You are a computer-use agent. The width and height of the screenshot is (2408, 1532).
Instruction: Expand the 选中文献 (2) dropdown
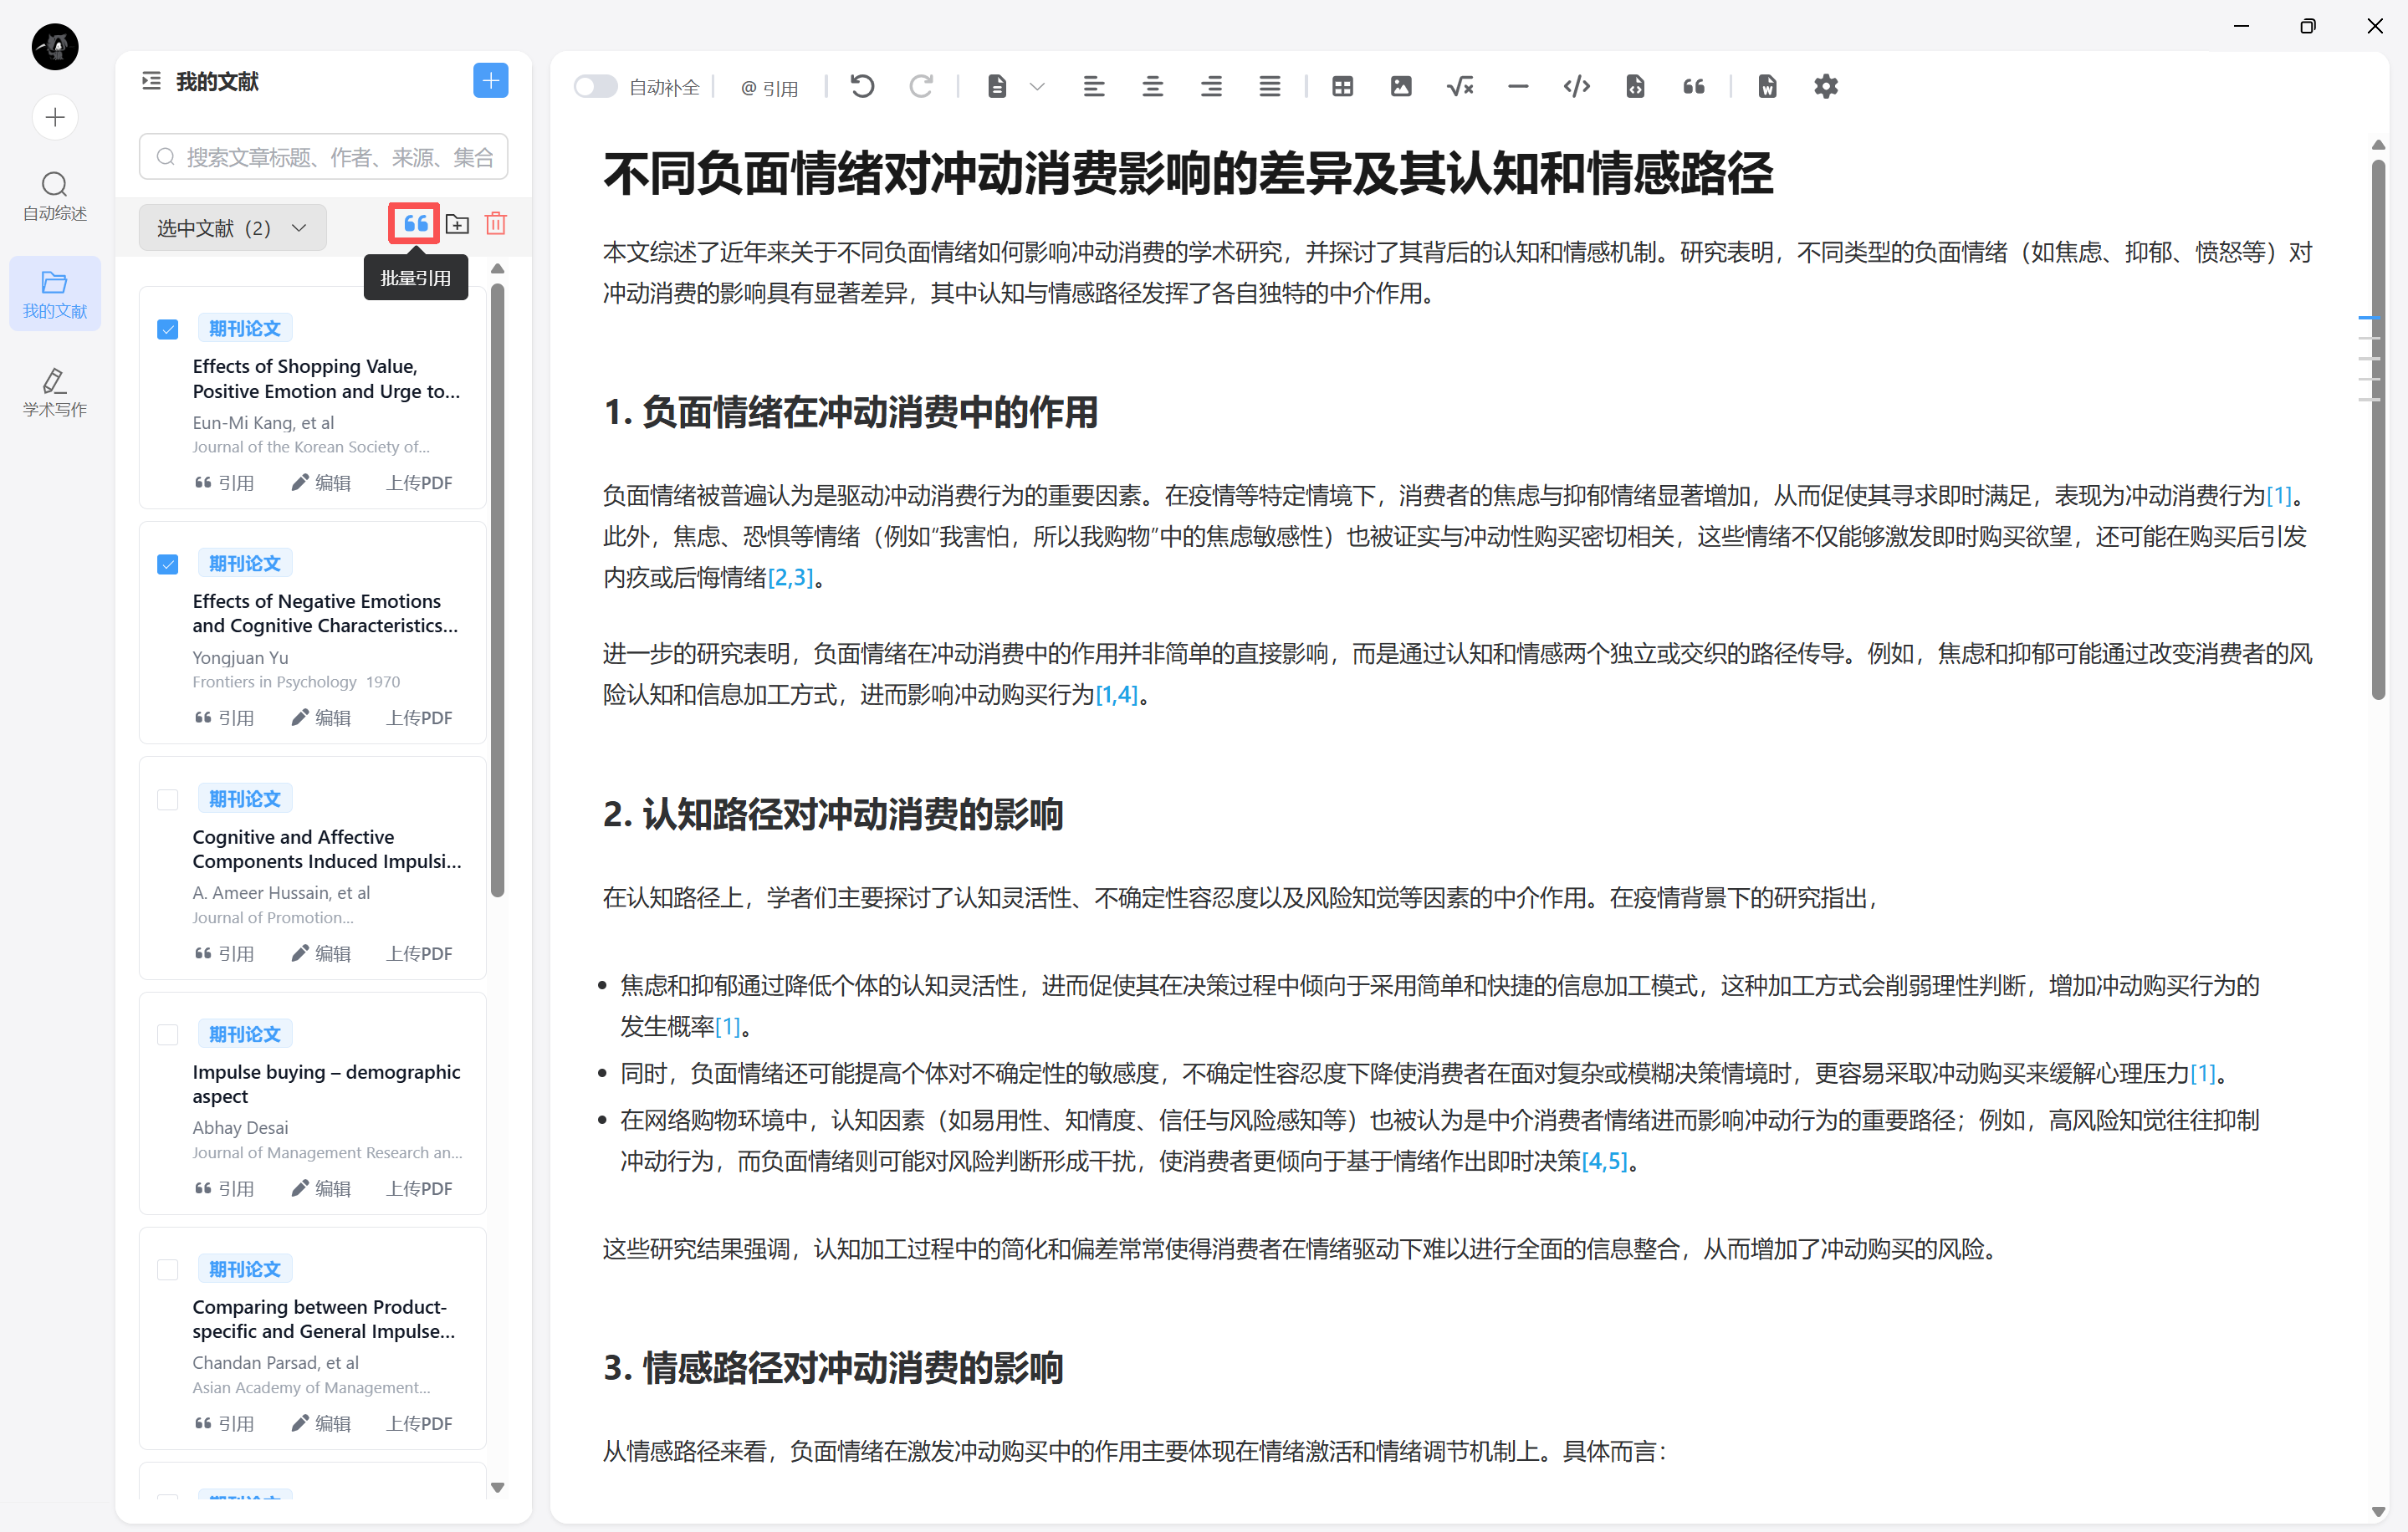(x=232, y=228)
